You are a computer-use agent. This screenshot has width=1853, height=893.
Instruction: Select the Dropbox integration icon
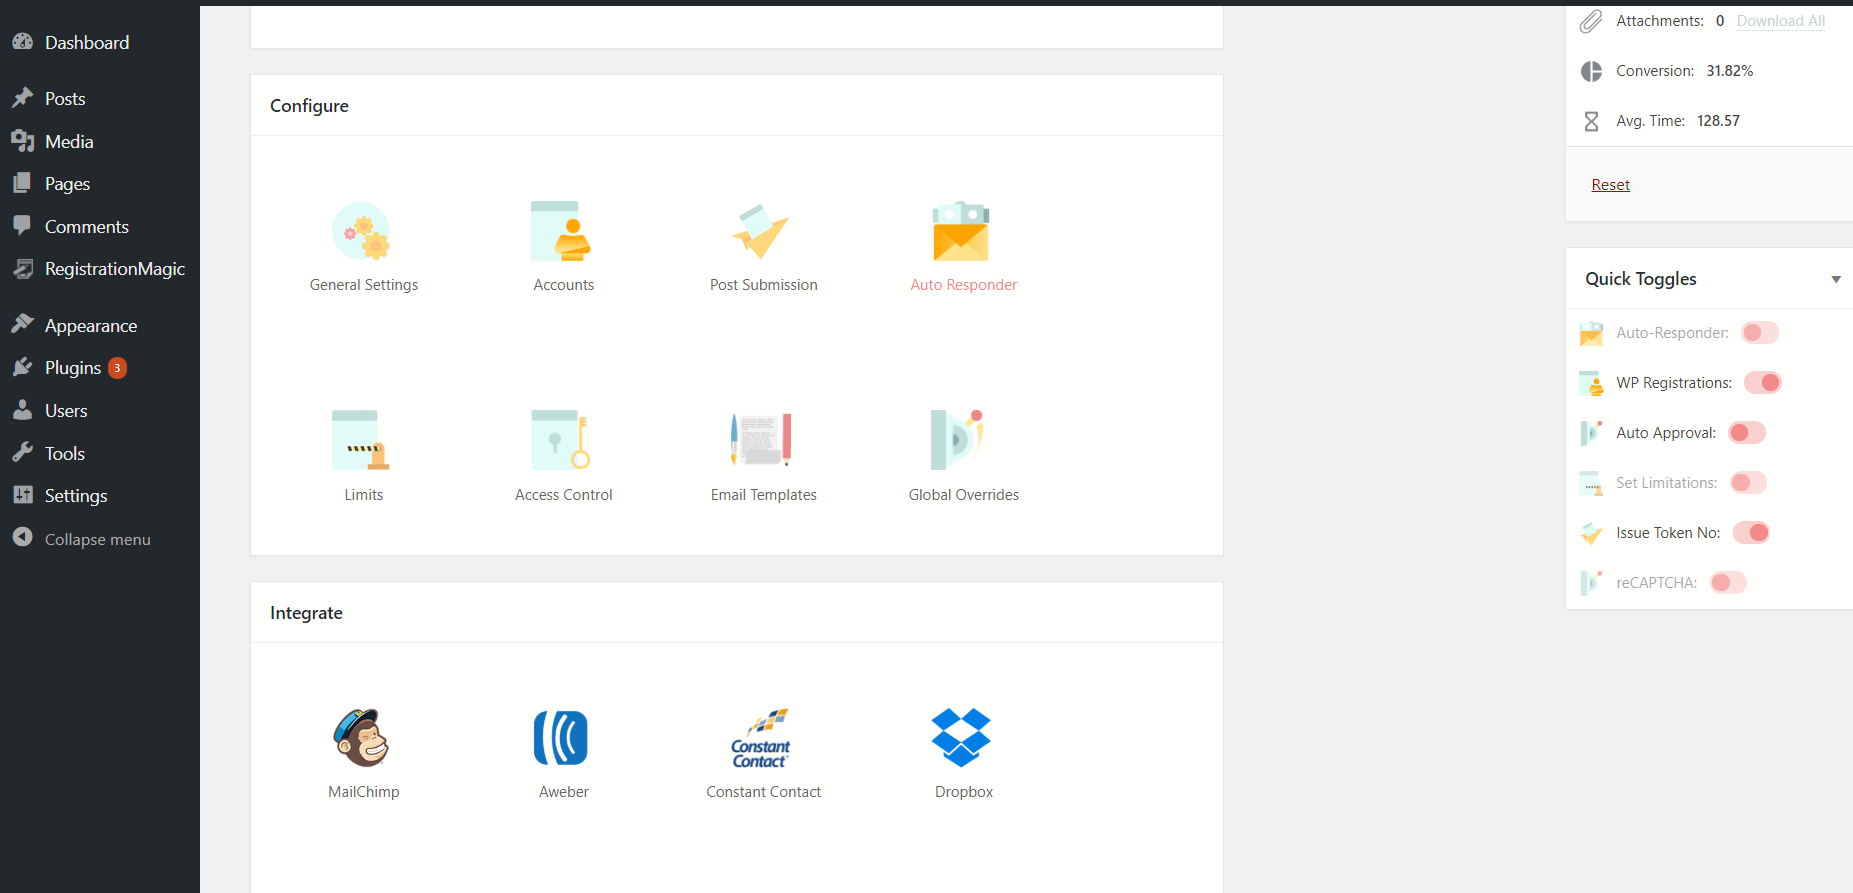click(961, 738)
